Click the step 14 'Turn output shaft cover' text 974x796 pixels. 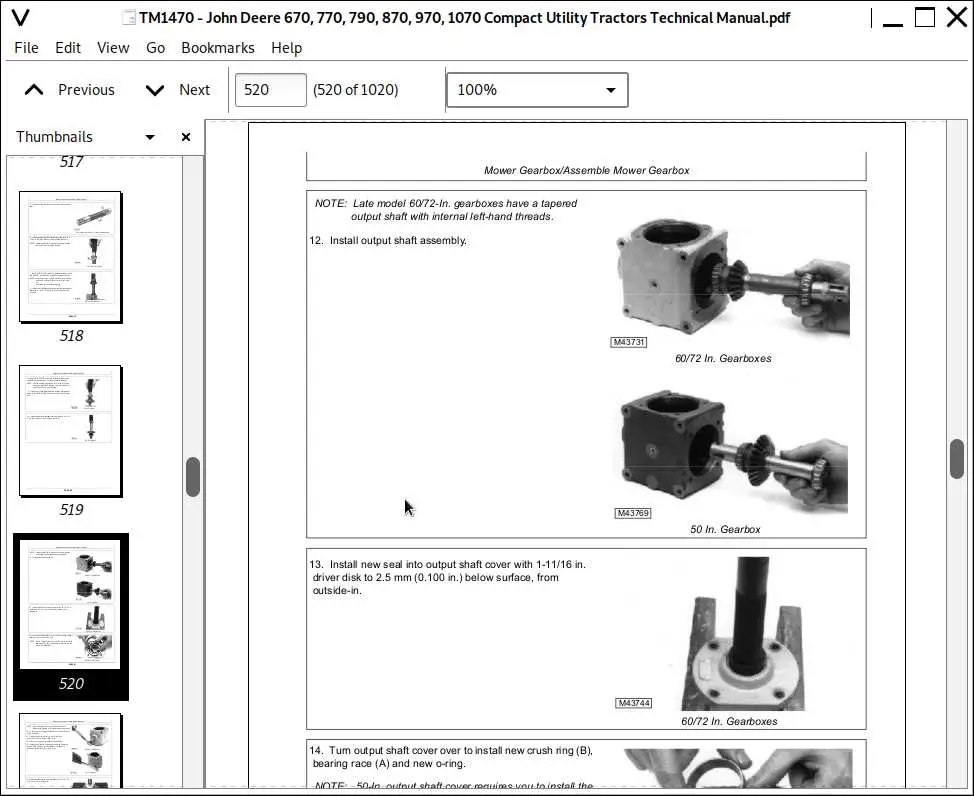pyautogui.click(x=452, y=757)
